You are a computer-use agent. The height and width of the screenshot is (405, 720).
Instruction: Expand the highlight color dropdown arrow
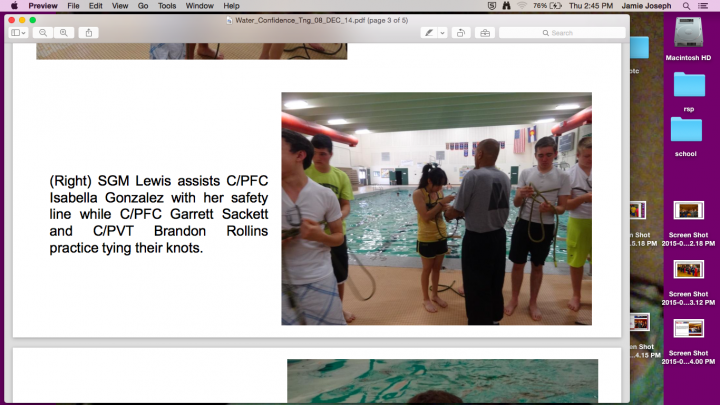442,33
